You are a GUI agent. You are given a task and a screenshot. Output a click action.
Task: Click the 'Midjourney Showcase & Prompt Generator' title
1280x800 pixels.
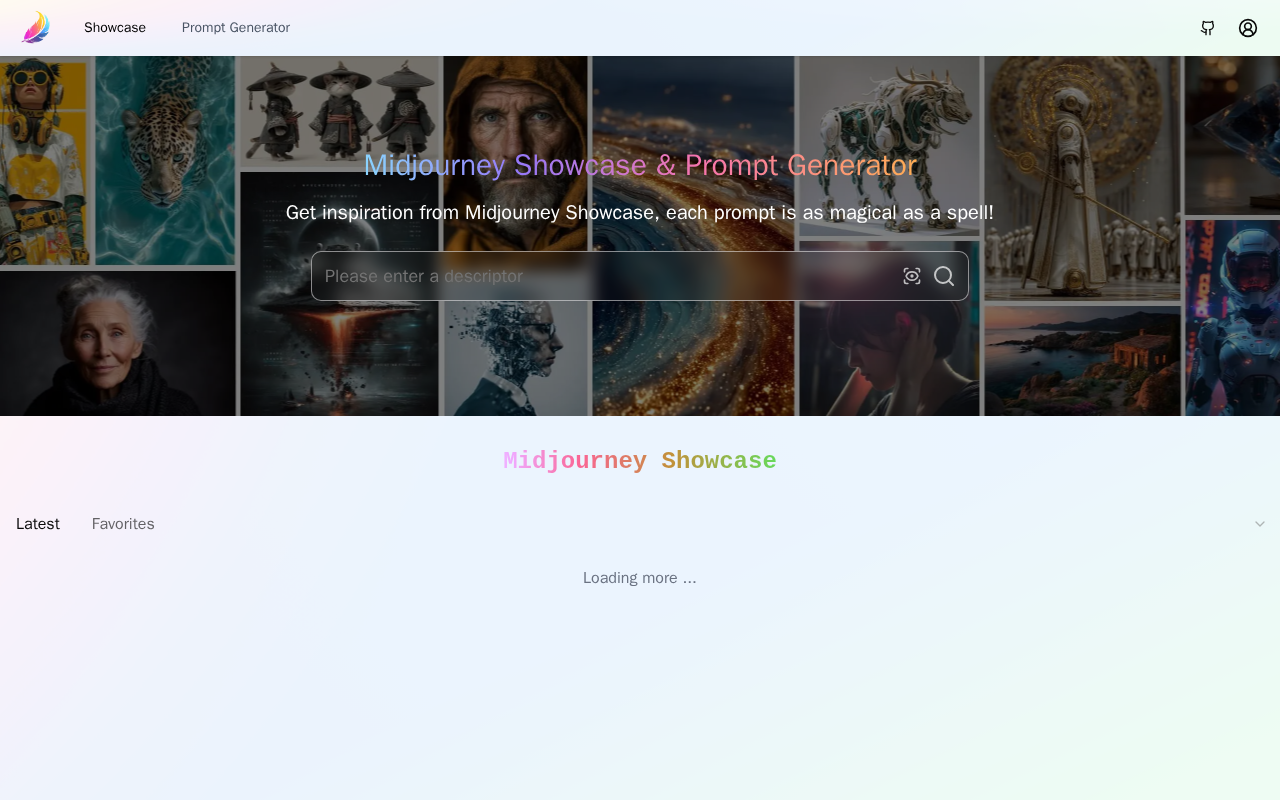(640, 165)
